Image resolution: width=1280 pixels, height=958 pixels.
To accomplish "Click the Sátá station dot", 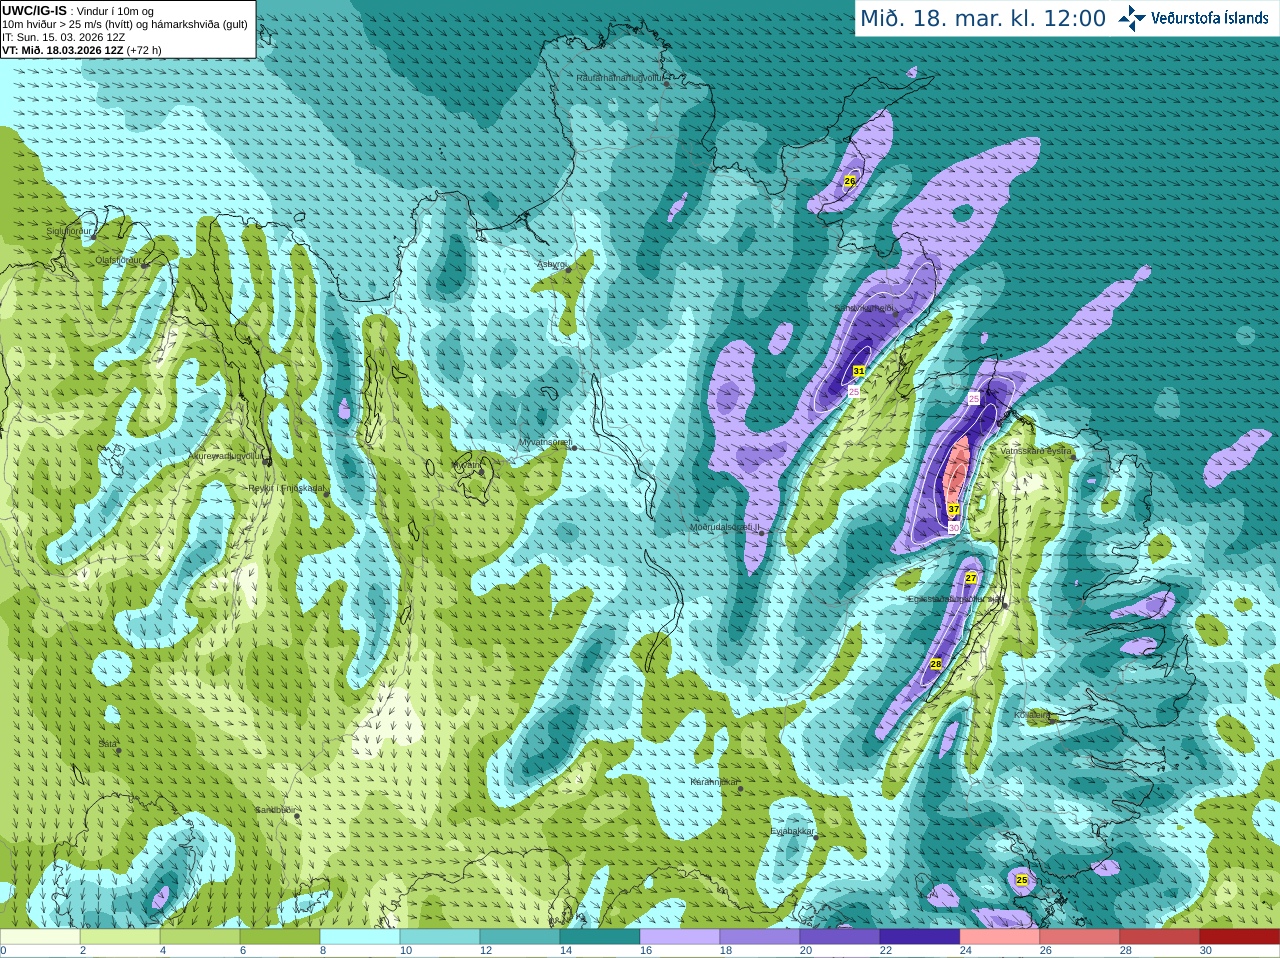I will pyautogui.click(x=118, y=750).
